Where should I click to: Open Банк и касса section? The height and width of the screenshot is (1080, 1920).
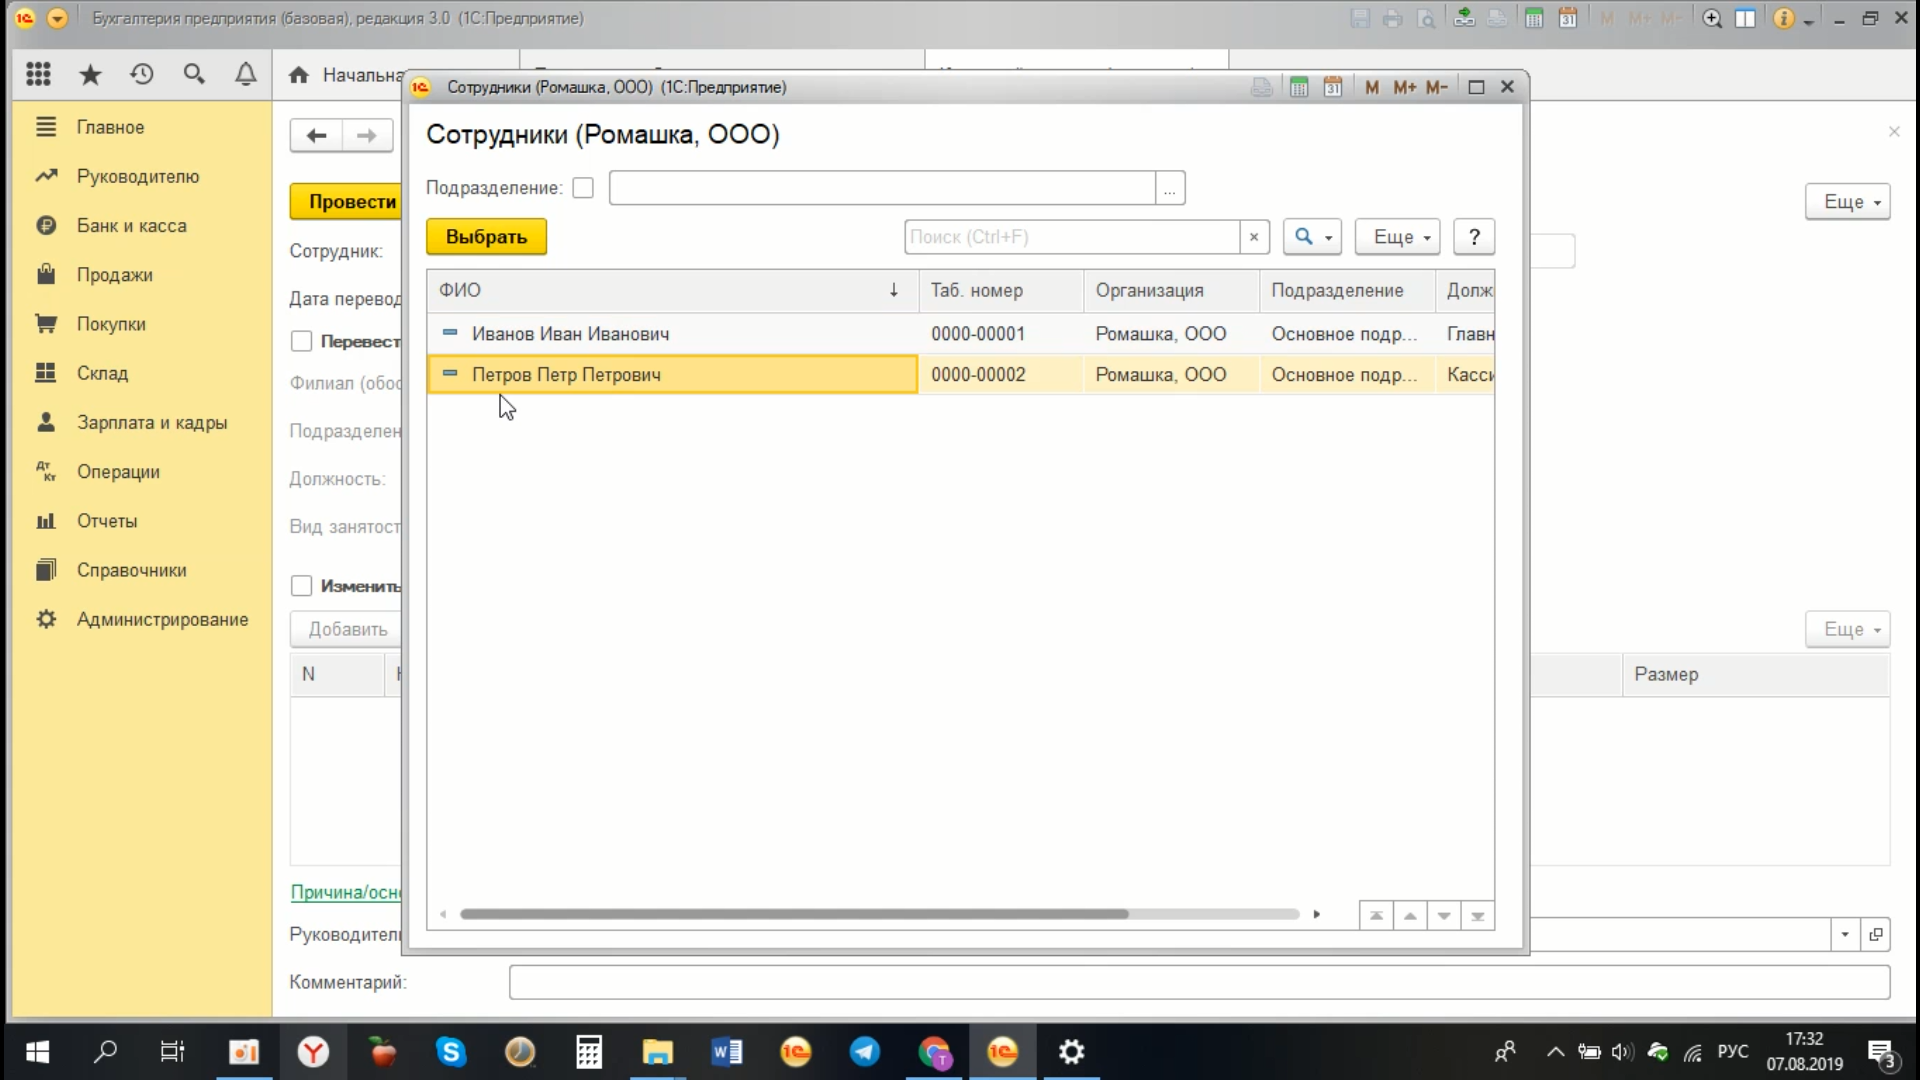pos(131,226)
